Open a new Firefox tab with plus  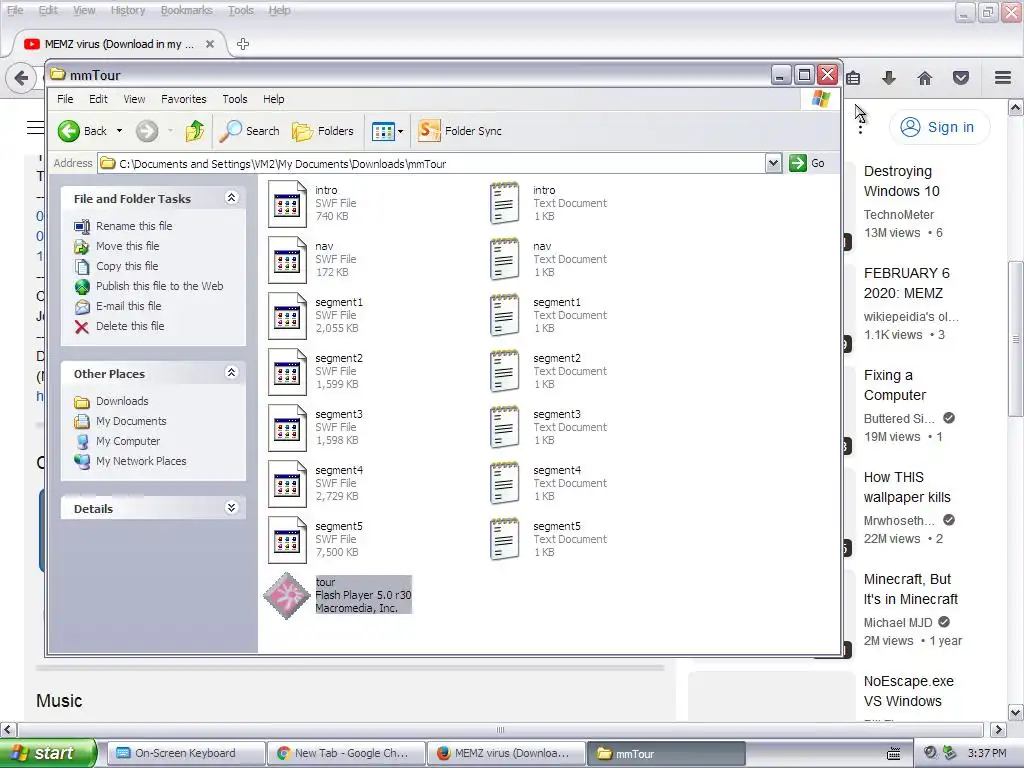pos(243,44)
